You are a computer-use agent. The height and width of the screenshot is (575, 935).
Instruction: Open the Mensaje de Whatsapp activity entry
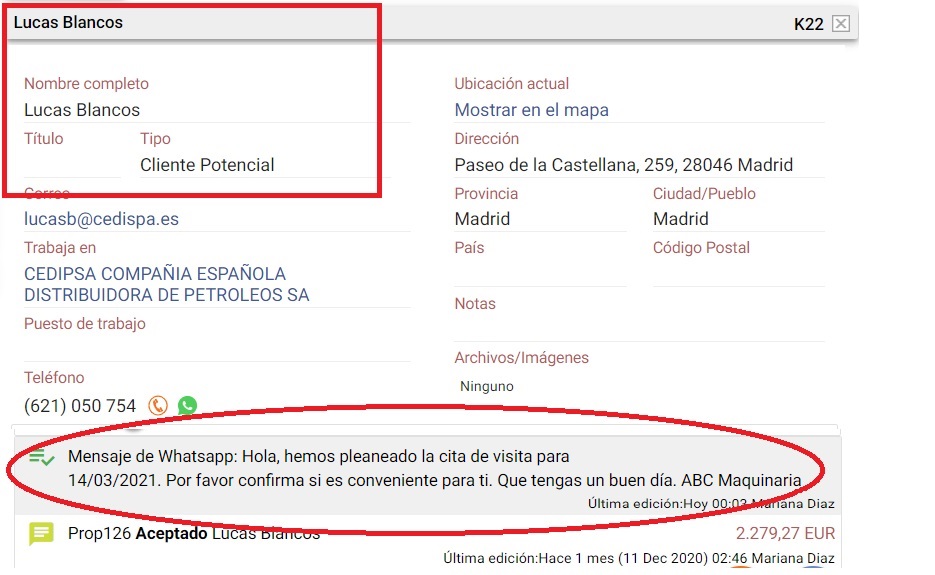[x=434, y=468]
